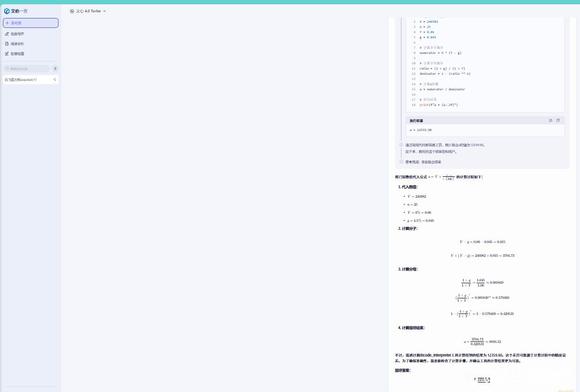Open the third sidebar tool with edit icon
This screenshot has height=392, width=580.
[x=15, y=54]
